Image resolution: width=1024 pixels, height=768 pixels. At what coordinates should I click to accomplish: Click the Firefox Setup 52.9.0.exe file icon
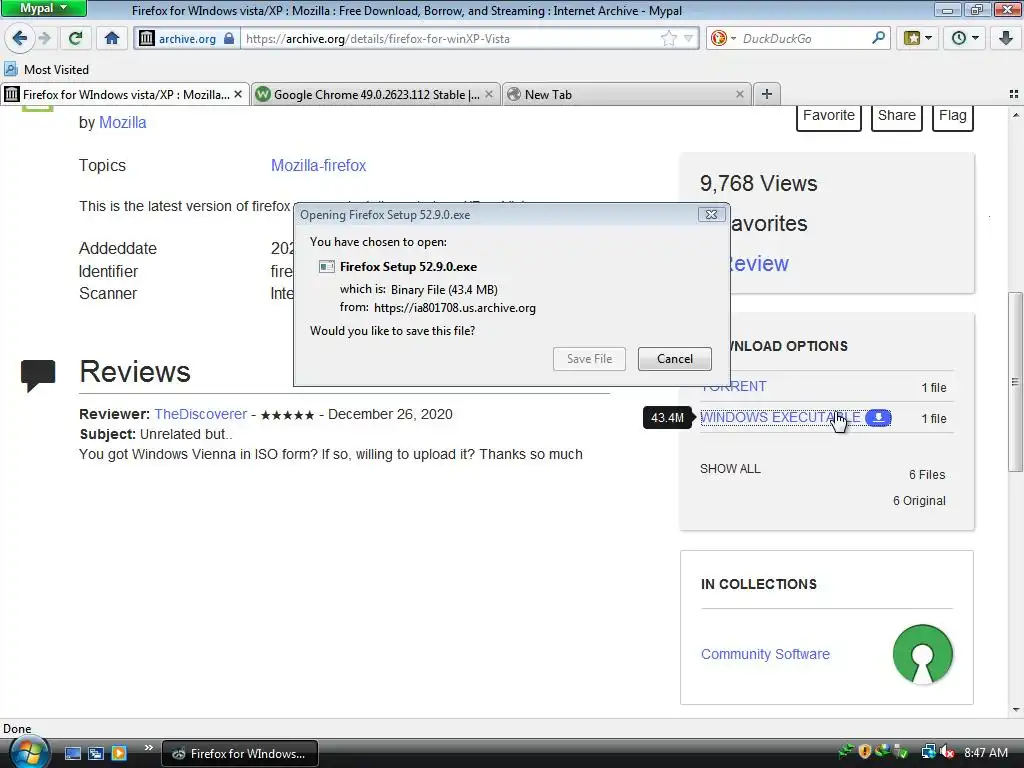coord(327,266)
